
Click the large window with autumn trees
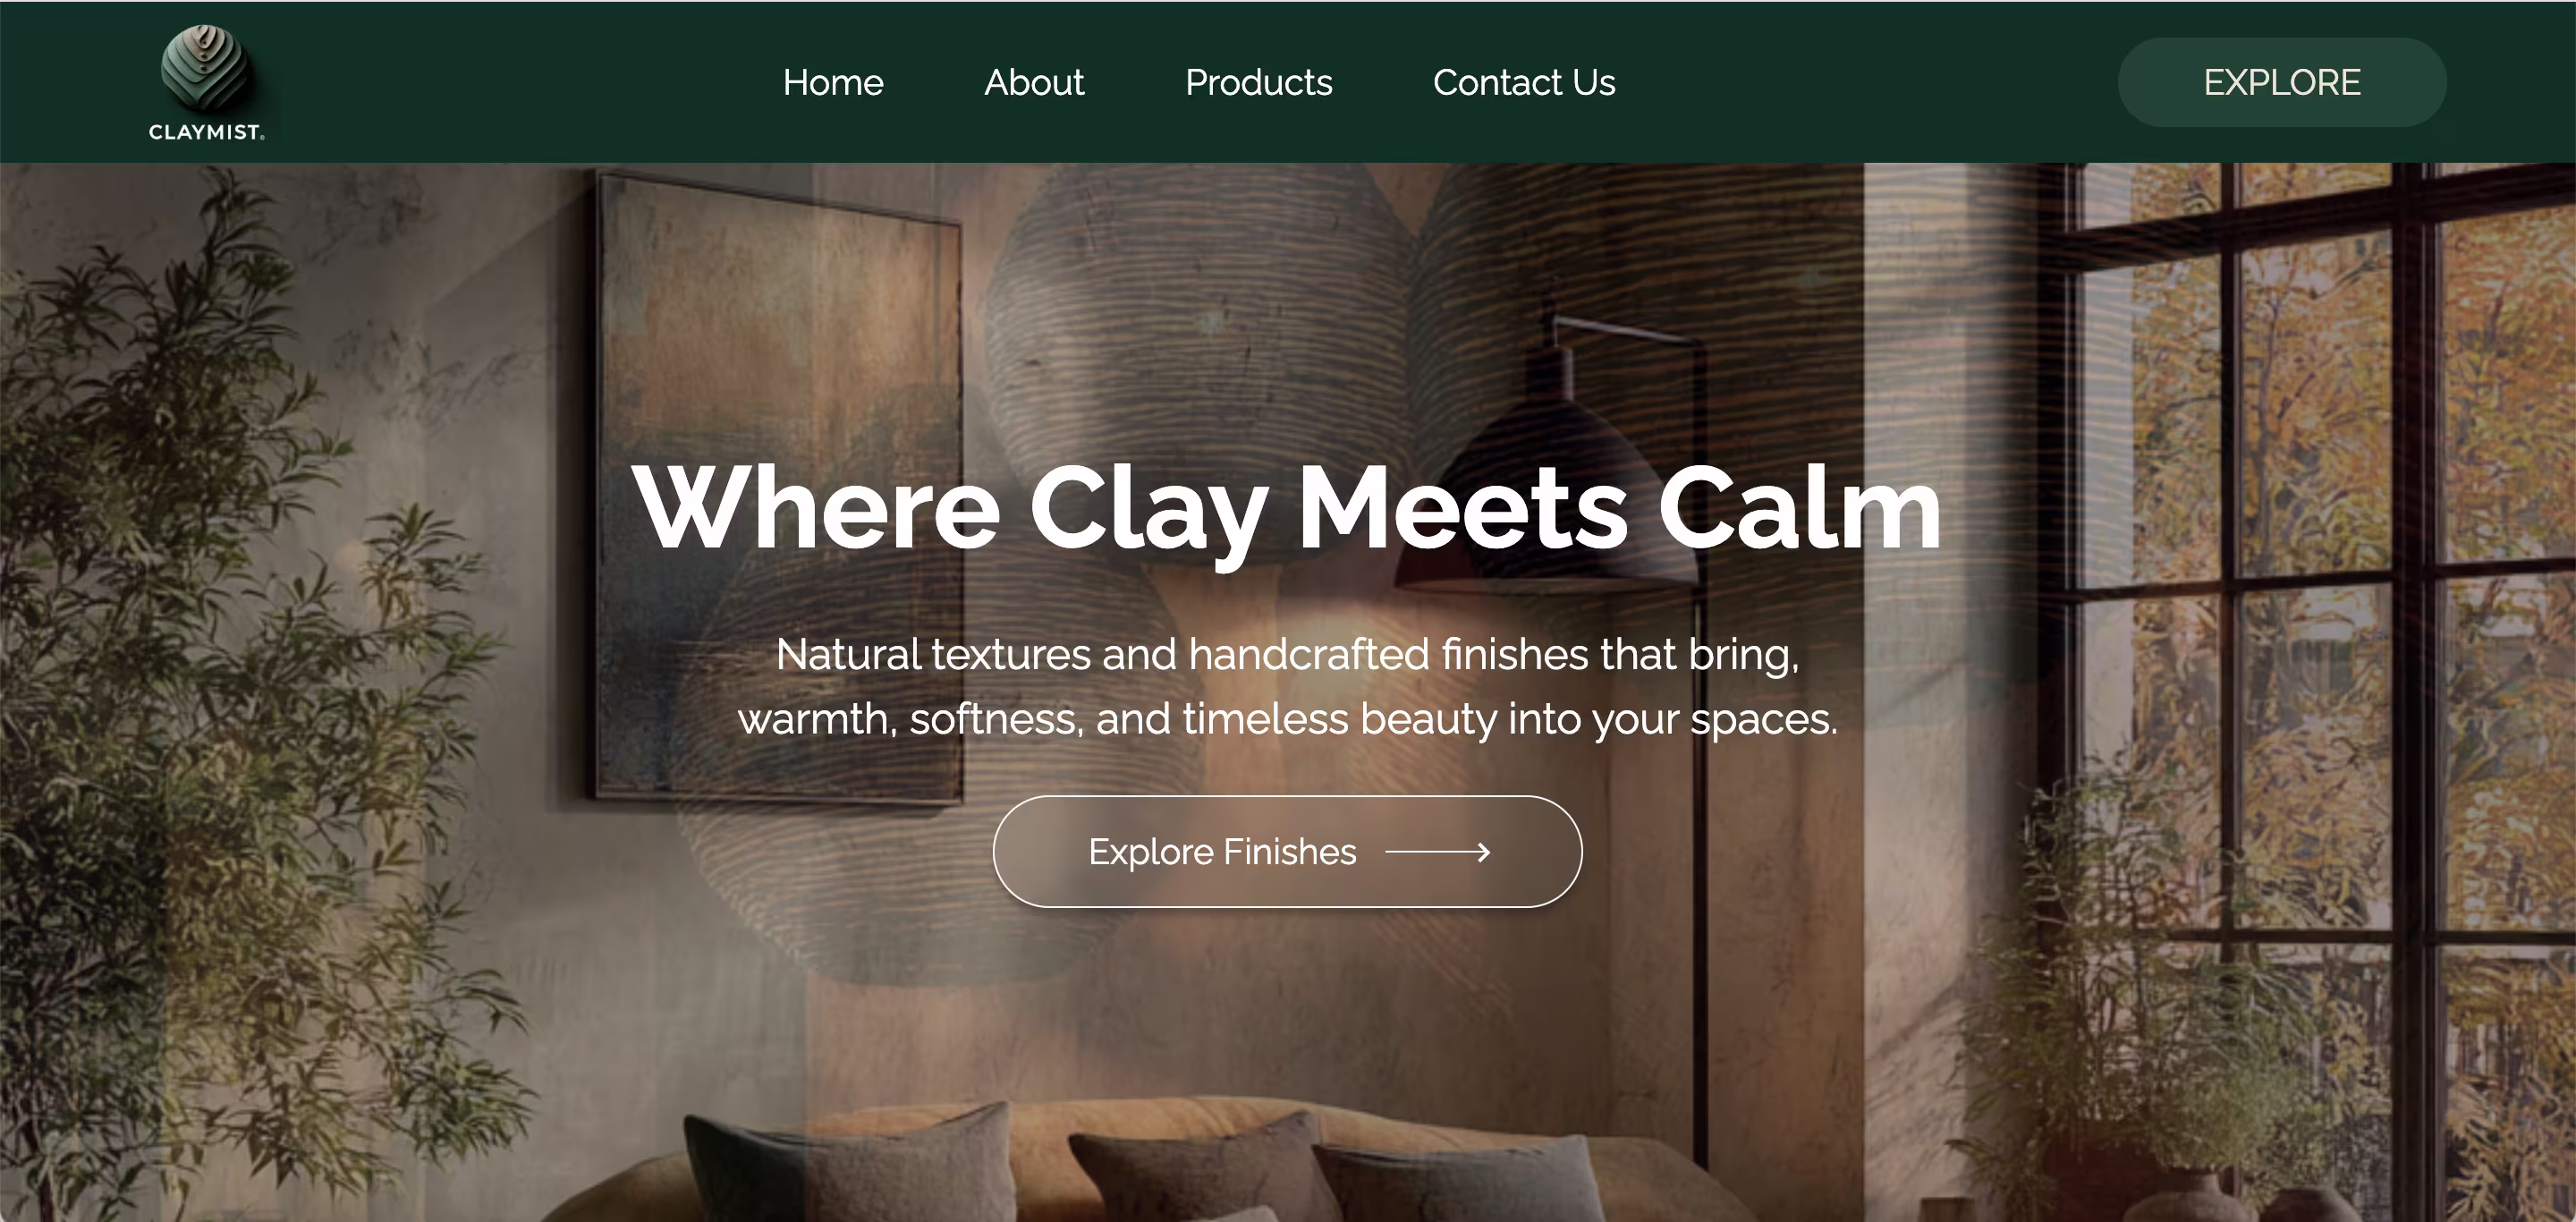[2320, 690]
